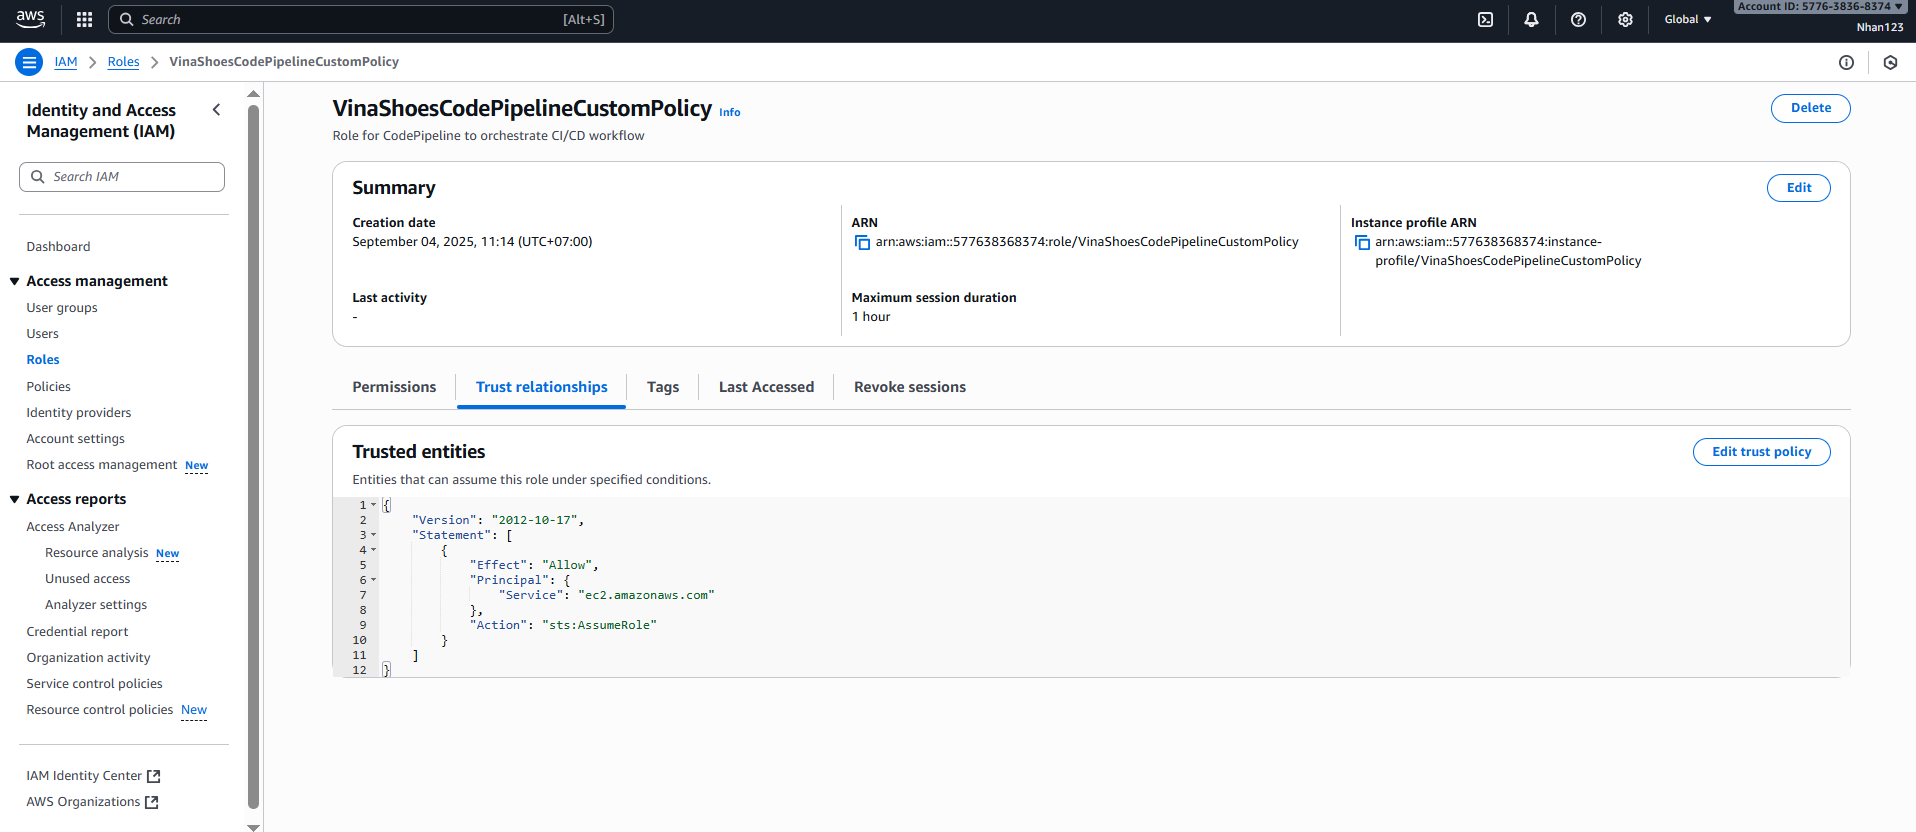1916x832 pixels.
Task: Fold the Statement array at line 3
Action: pyautogui.click(x=374, y=535)
